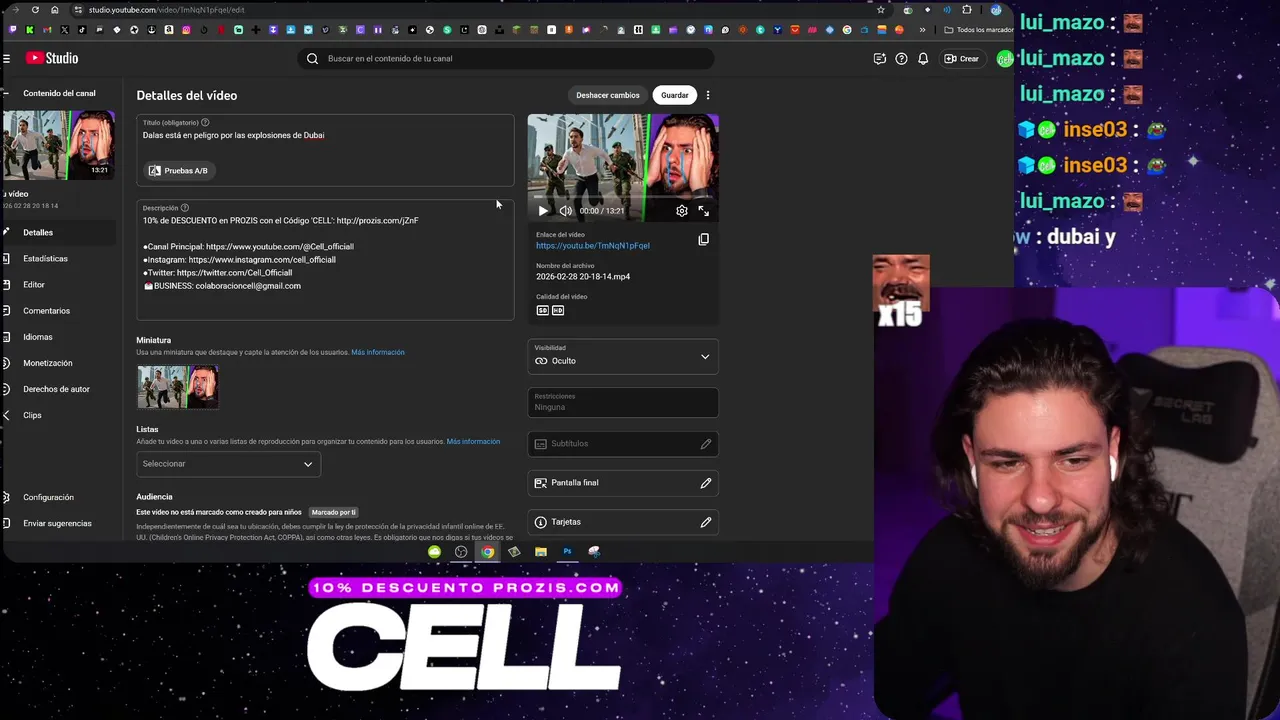The width and height of the screenshot is (1280, 720).
Task: Open the green channel avatar menu
Action: point(1004,58)
